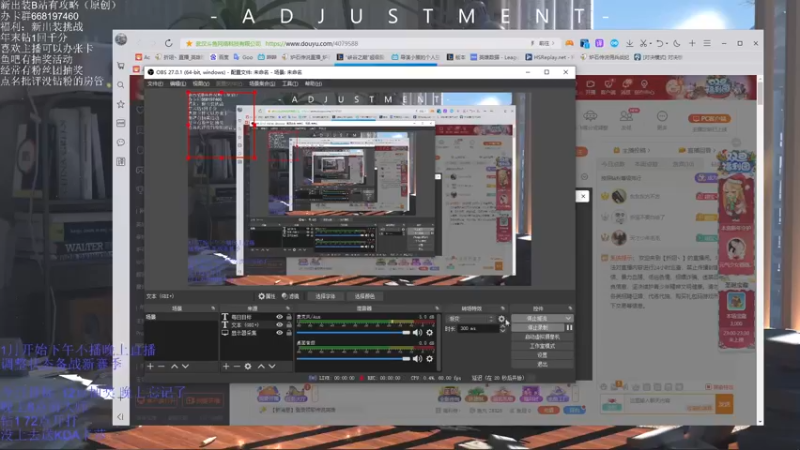The height and width of the screenshot is (450, 800).
Task: Open OBS 场景集合 (Scene Collection) menu
Action: coord(262,84)
